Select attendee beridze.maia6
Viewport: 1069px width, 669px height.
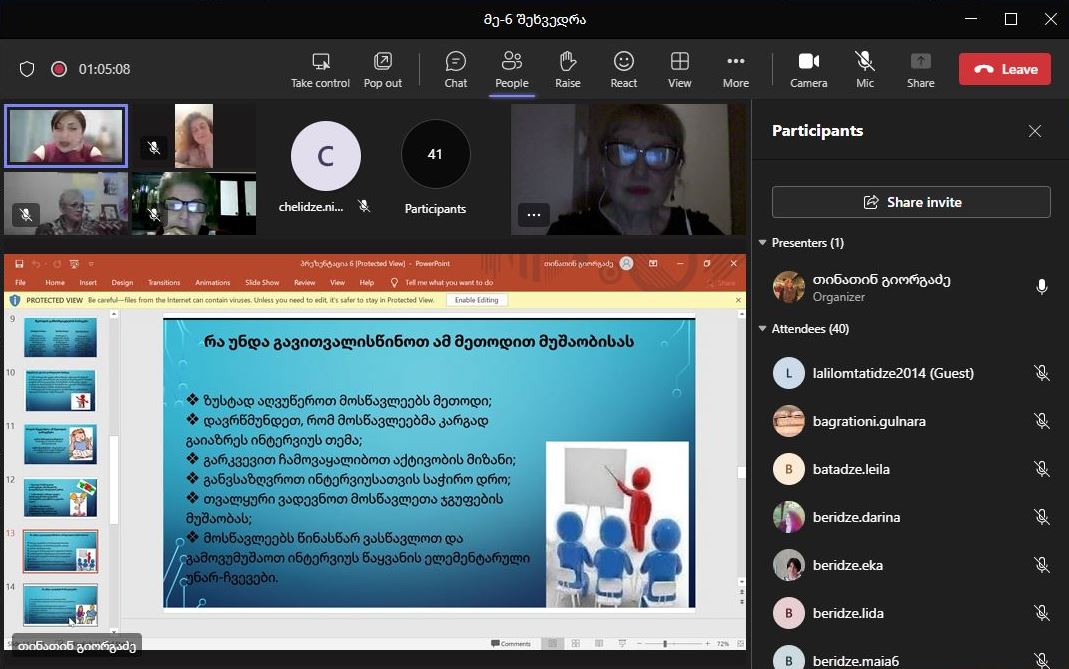(911, 660)
